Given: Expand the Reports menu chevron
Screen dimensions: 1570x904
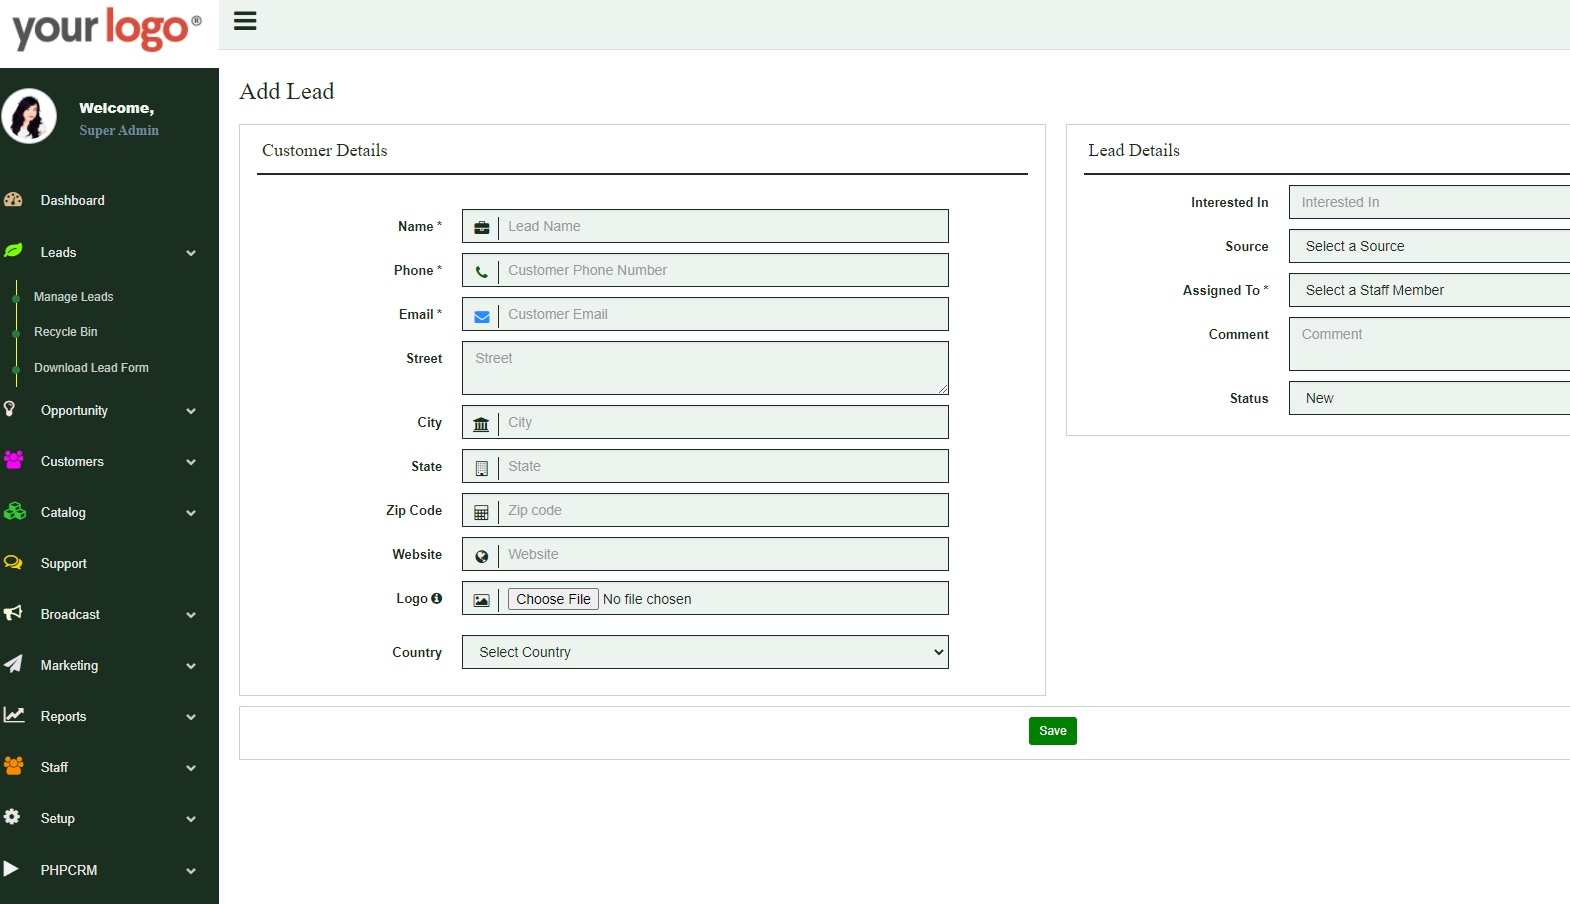Looking at the screenshot, I should 191,717.
